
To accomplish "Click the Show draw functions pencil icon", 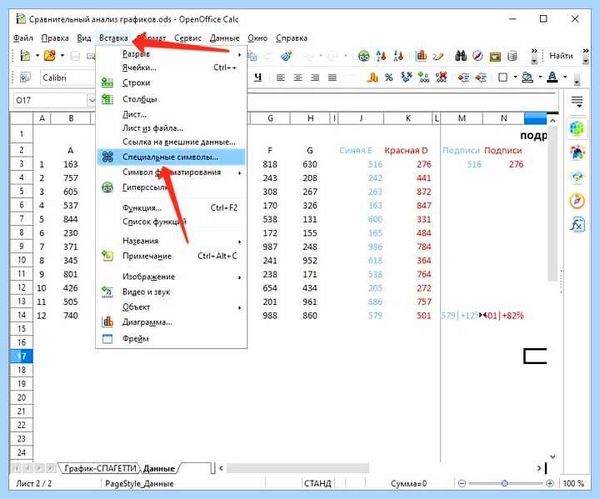I will point(438,56).
